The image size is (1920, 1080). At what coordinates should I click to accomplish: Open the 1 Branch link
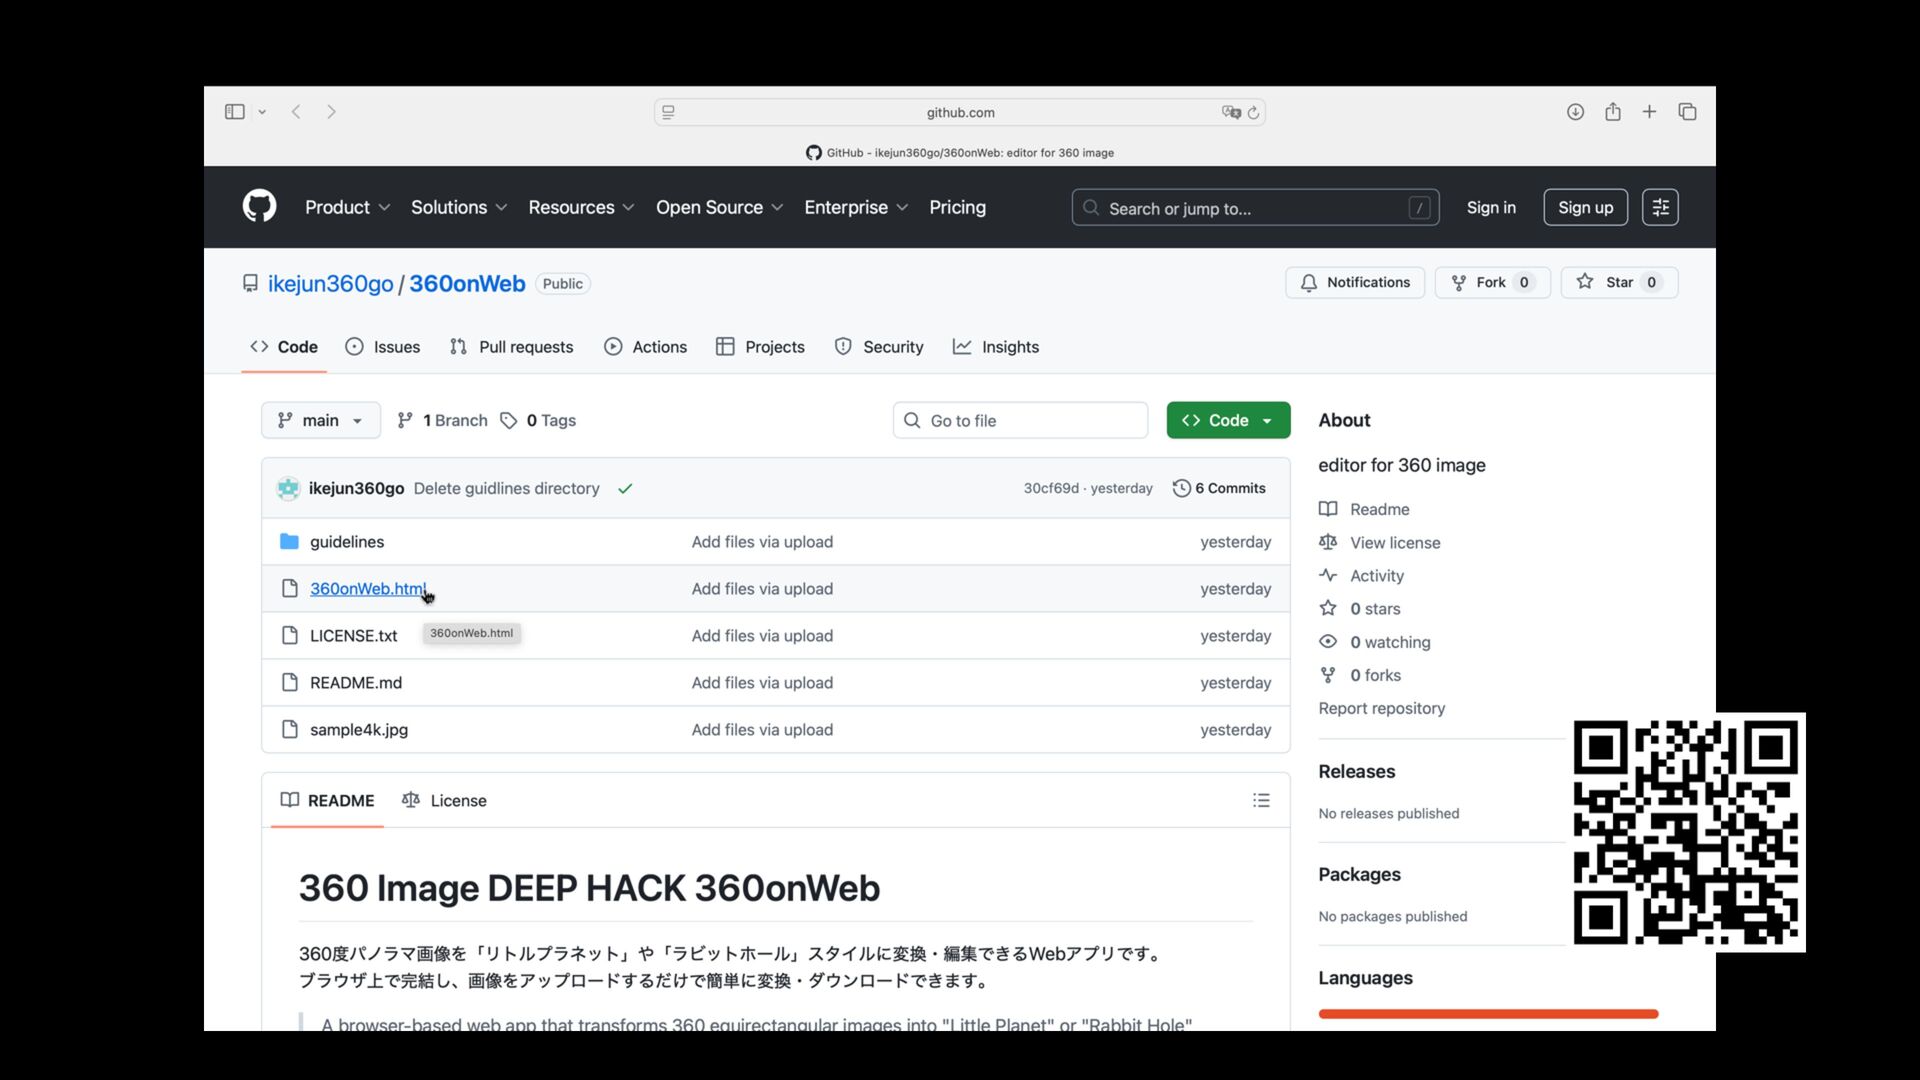pyautogui.click(x=442, y=420)
